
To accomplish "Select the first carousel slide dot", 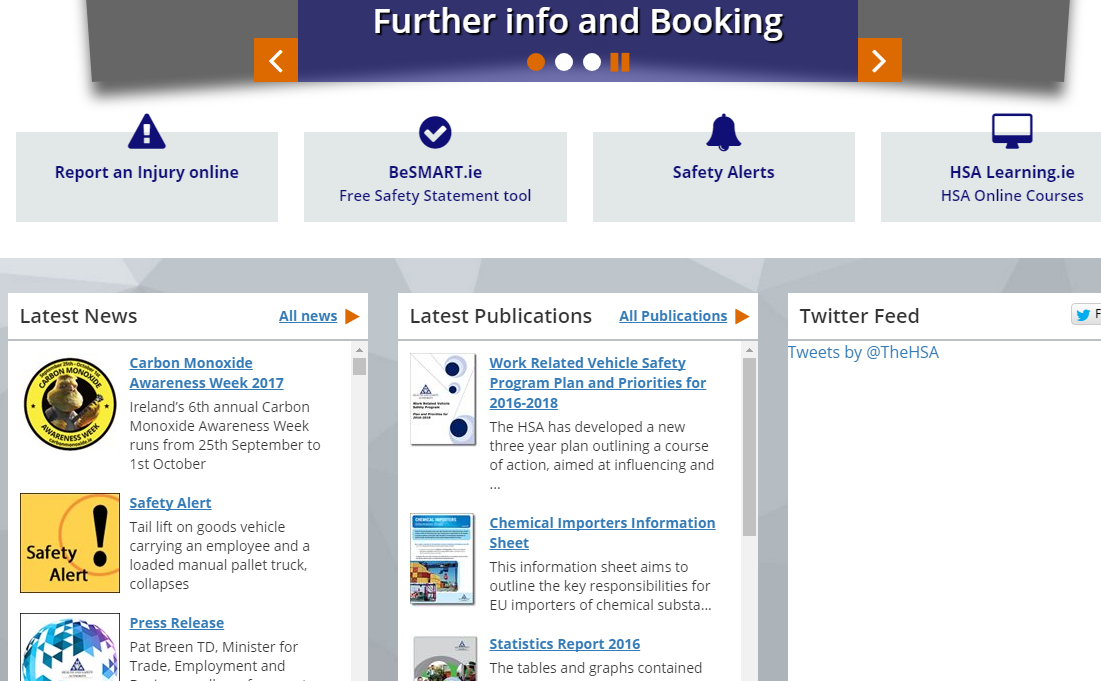I will (536, 62).
